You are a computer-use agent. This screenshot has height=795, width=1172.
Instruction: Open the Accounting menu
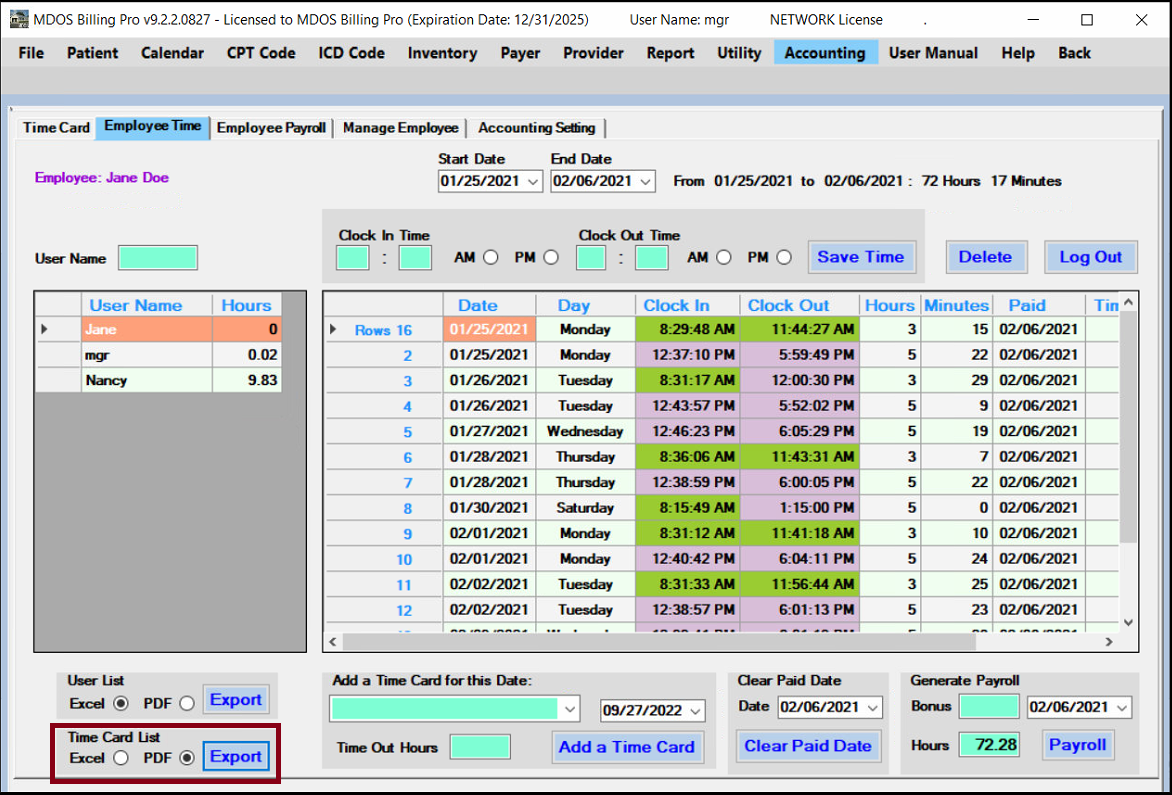(x=825, y=53)
